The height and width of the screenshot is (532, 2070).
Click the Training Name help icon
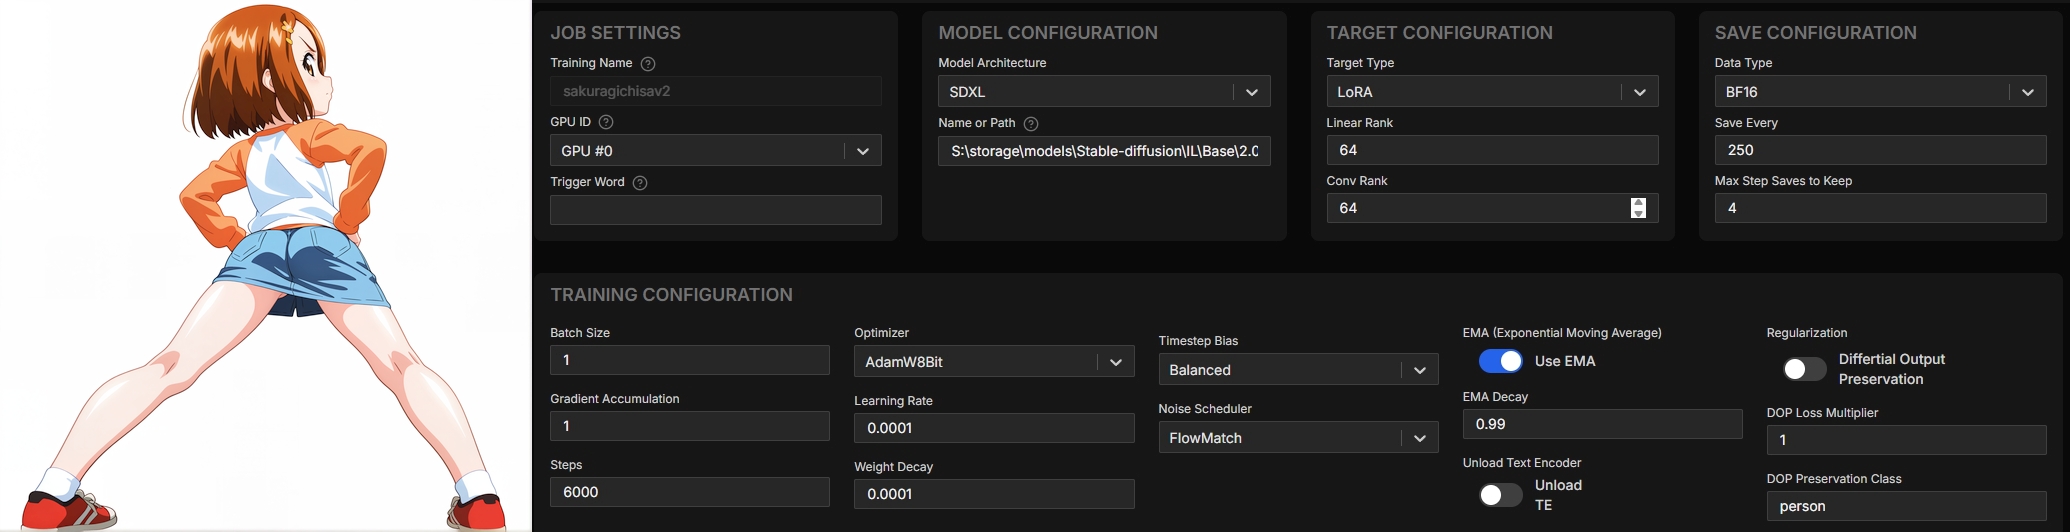point(648,64)
